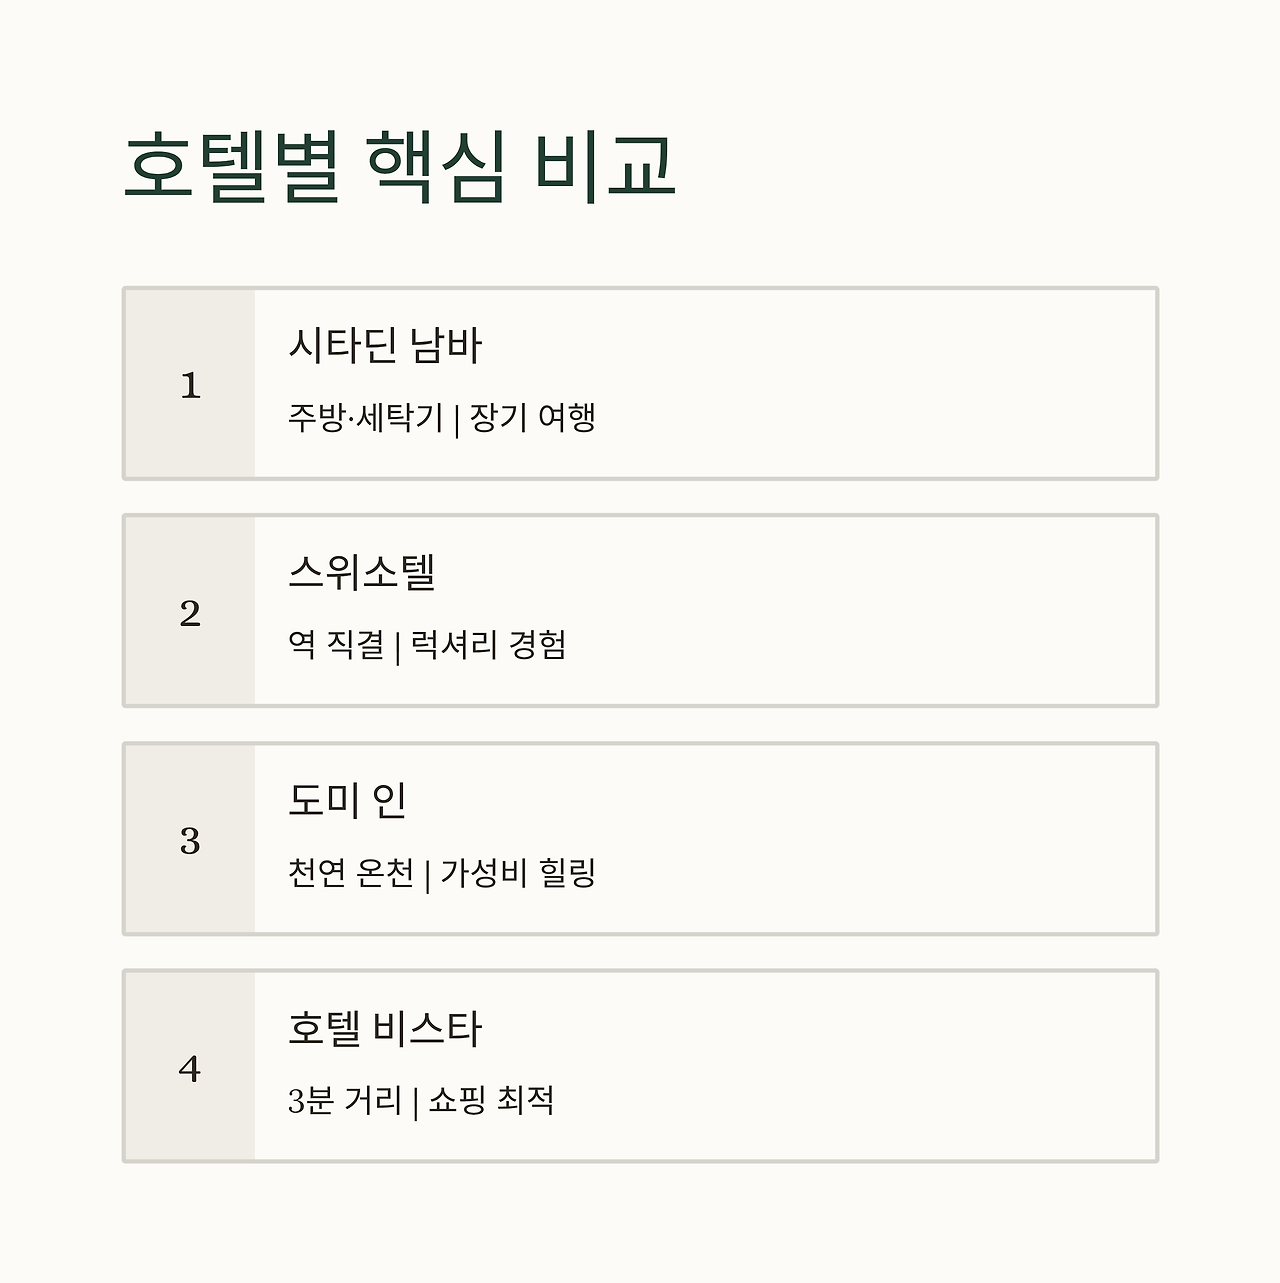Click the 역 직결 description text
The image size is (1280, 1283).
[336, 645]
